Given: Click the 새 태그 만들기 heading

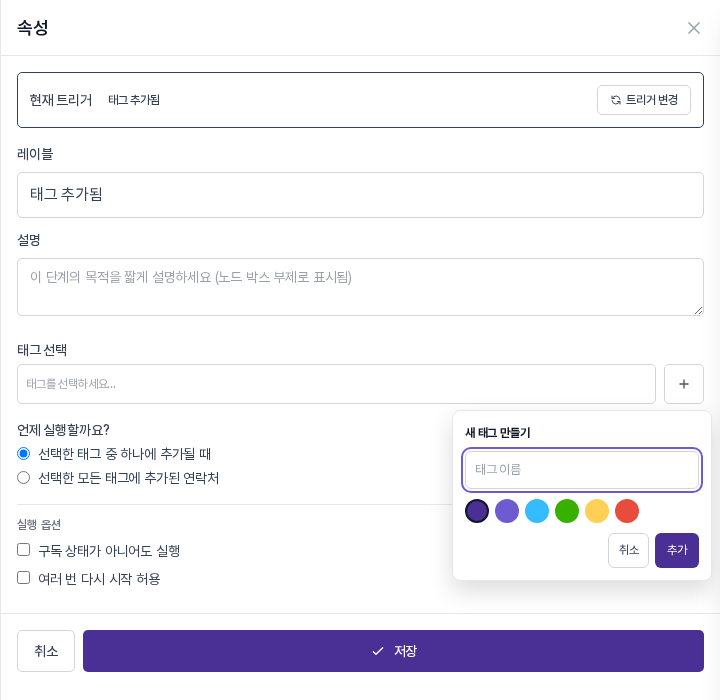Looking at the screenshot, I should point(498,433).
